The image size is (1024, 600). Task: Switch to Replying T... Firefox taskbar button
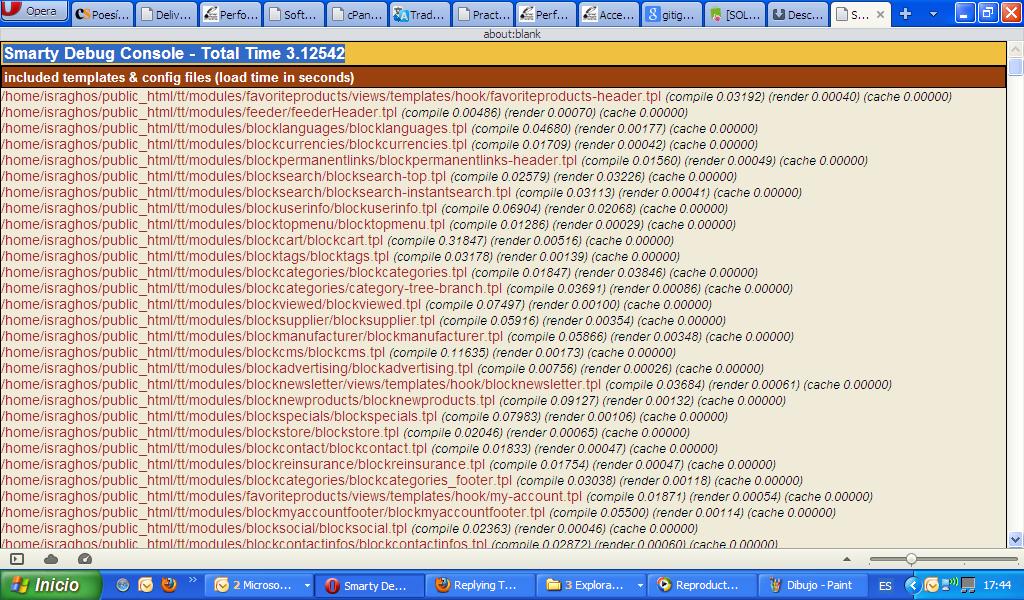(x=479, y=585)
